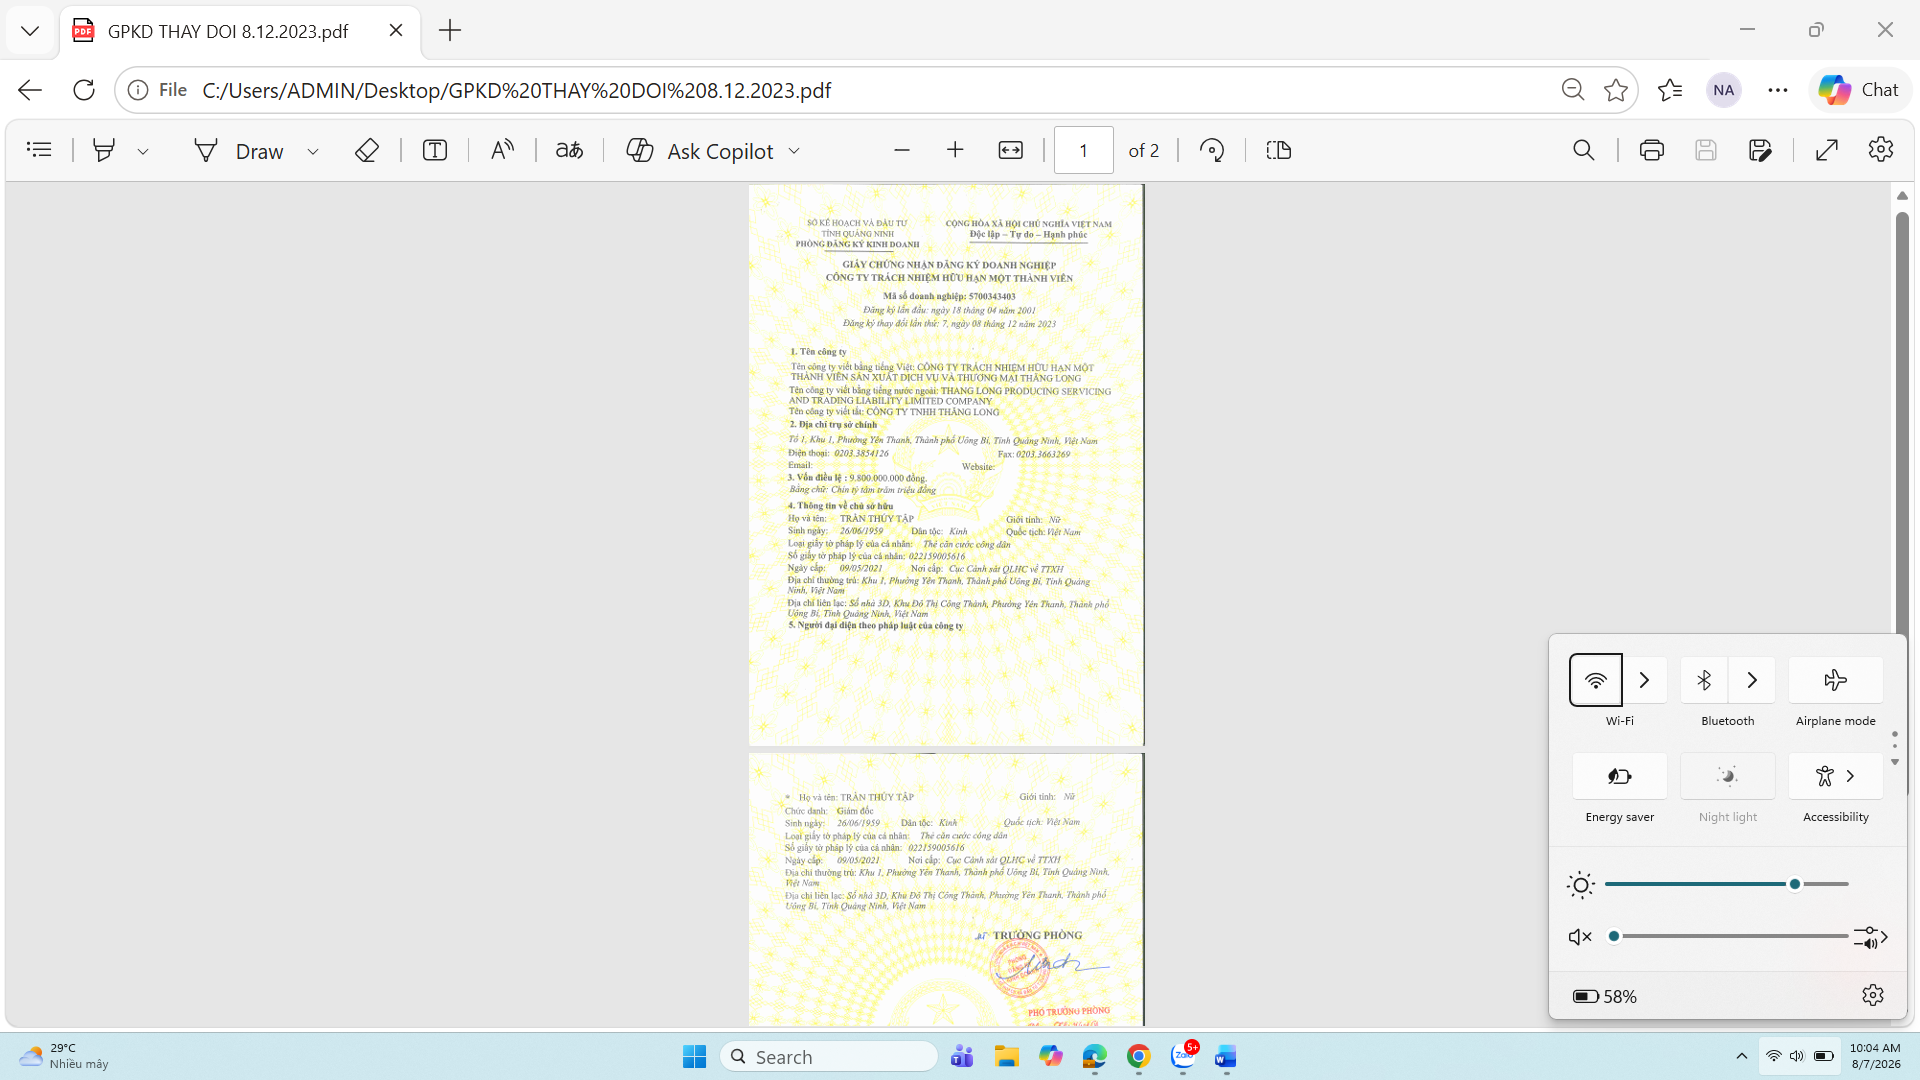Expand highlight color options arrow
Viewport: 1920px width, 1080px height.
(143, 151)
